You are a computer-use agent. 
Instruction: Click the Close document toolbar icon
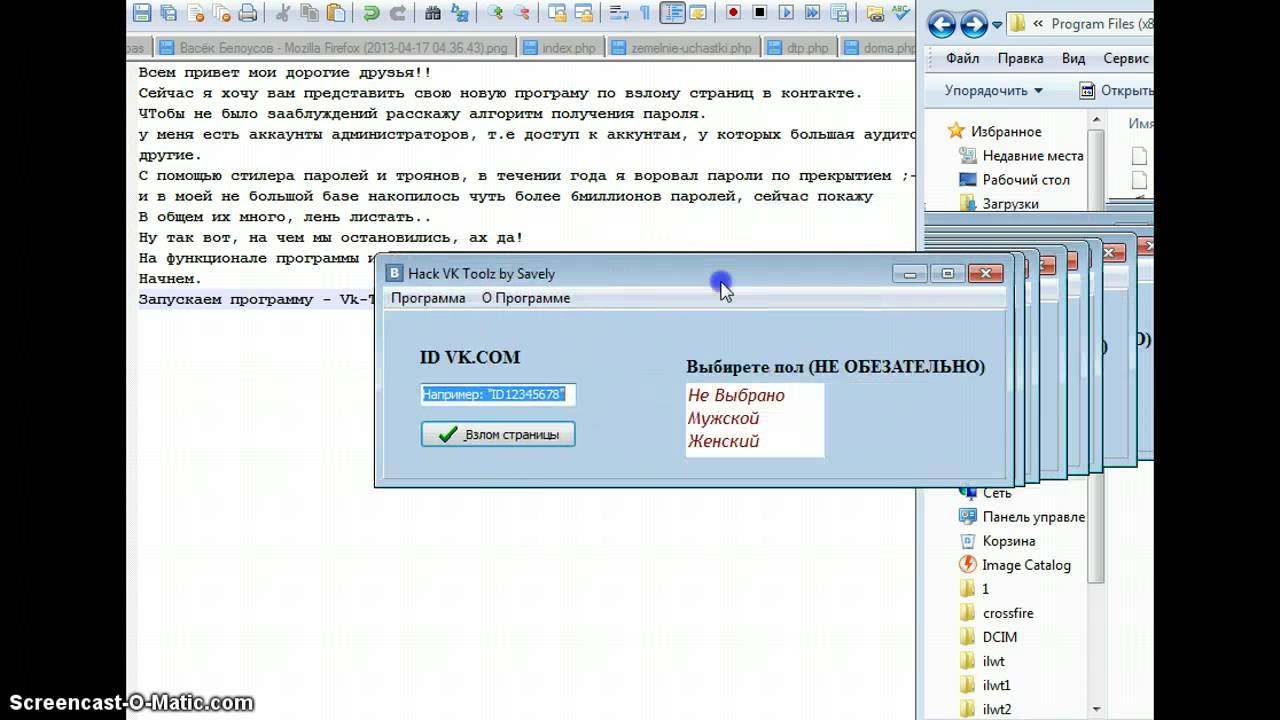tap(194, 13)
